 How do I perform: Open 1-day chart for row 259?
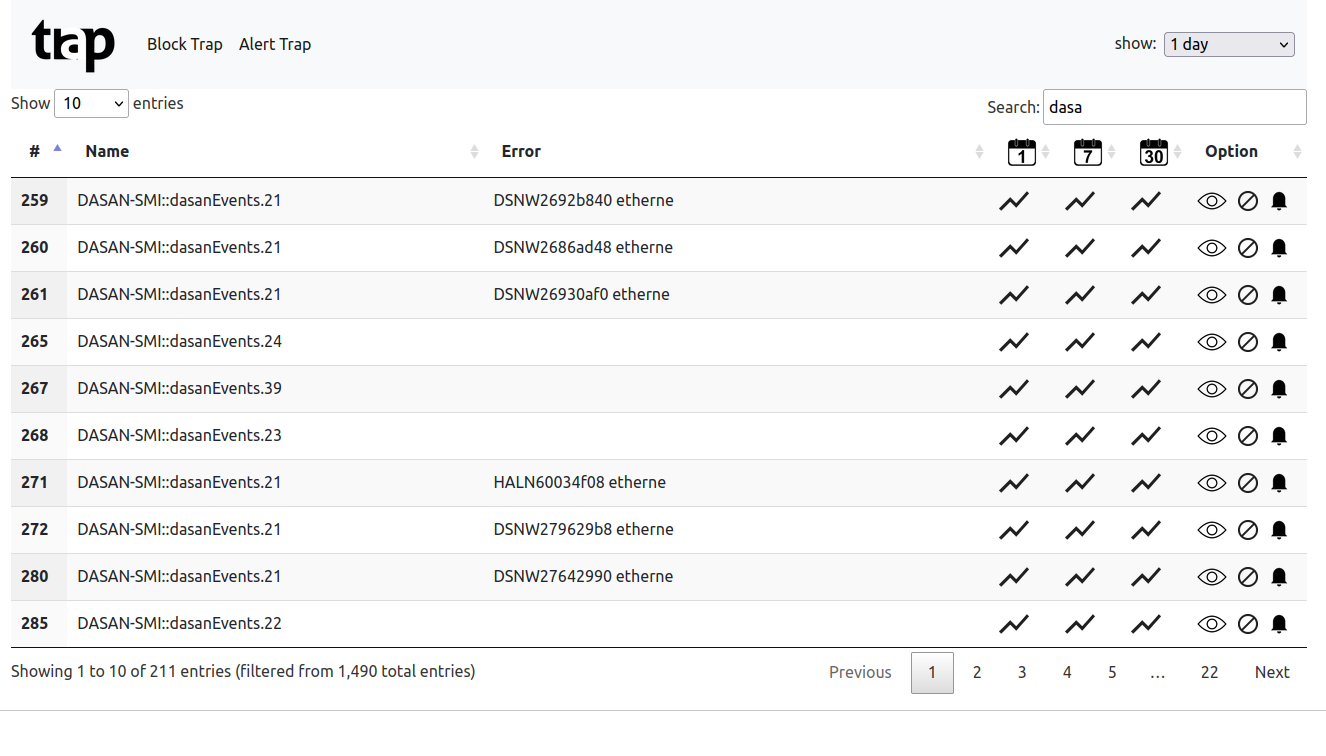tap(1014, 201)
